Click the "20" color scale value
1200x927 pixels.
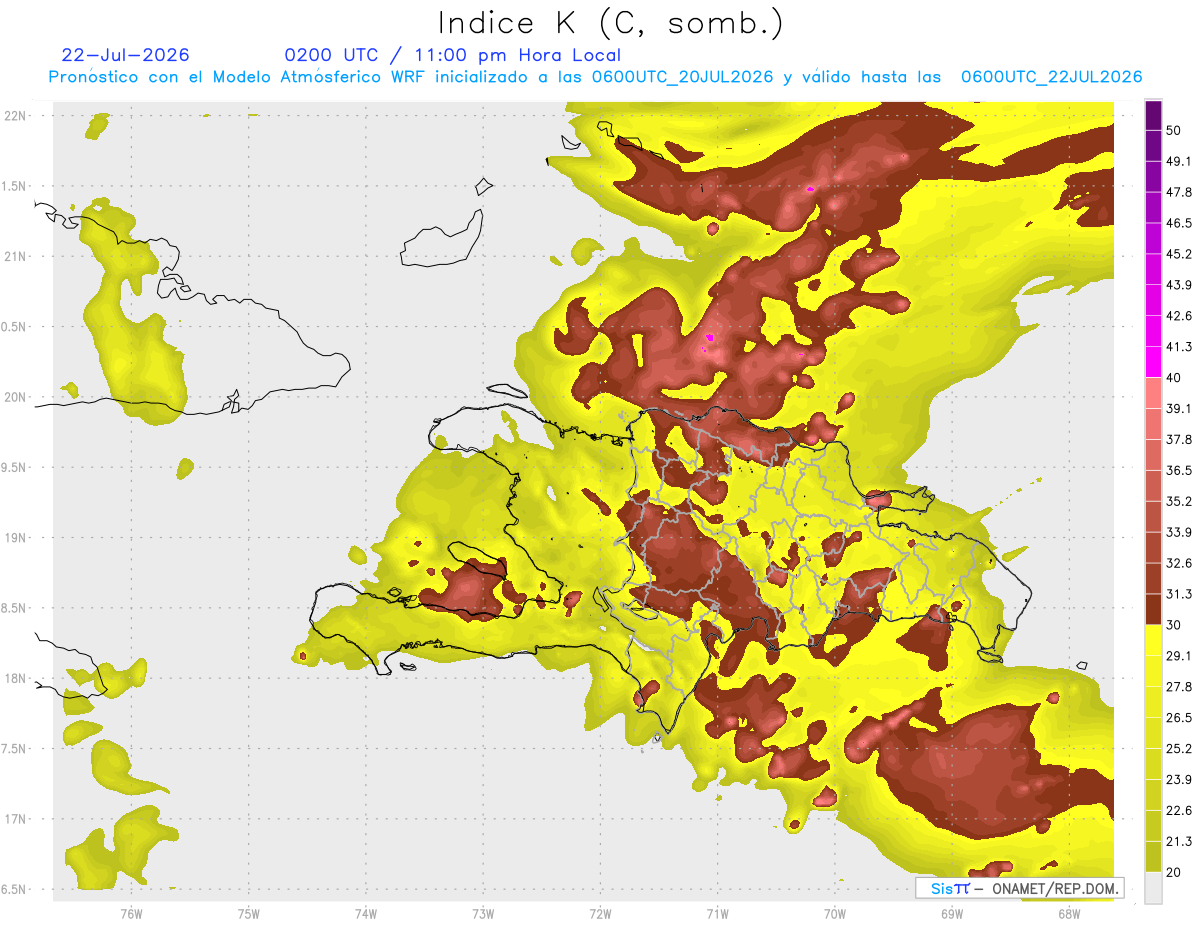click(x=1174, y=873)
